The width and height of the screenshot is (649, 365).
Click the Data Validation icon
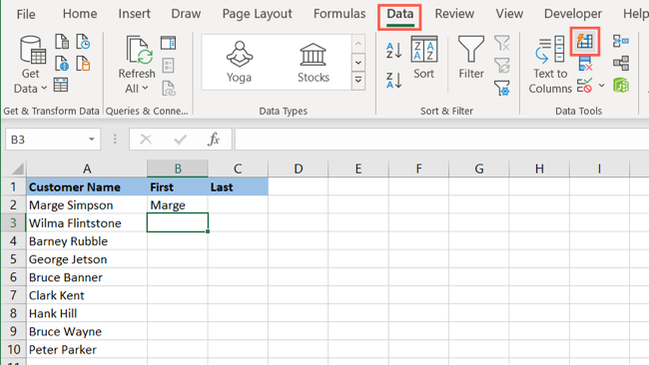(x=585, y=86)
